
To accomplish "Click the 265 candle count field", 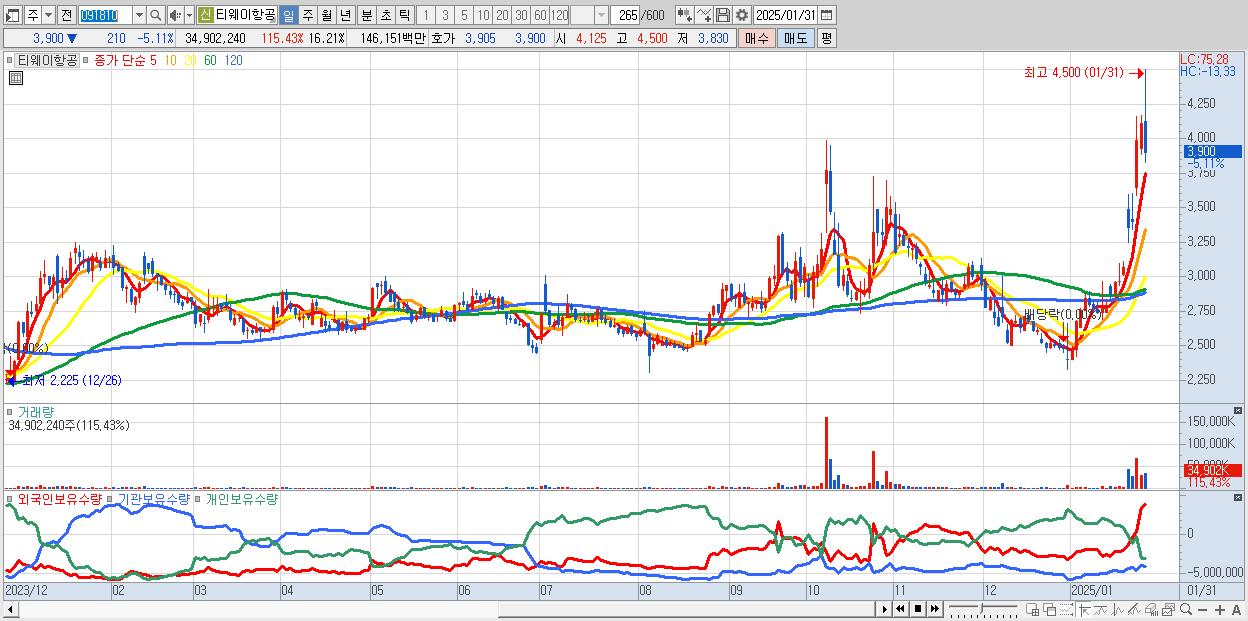I will (626, 15).
